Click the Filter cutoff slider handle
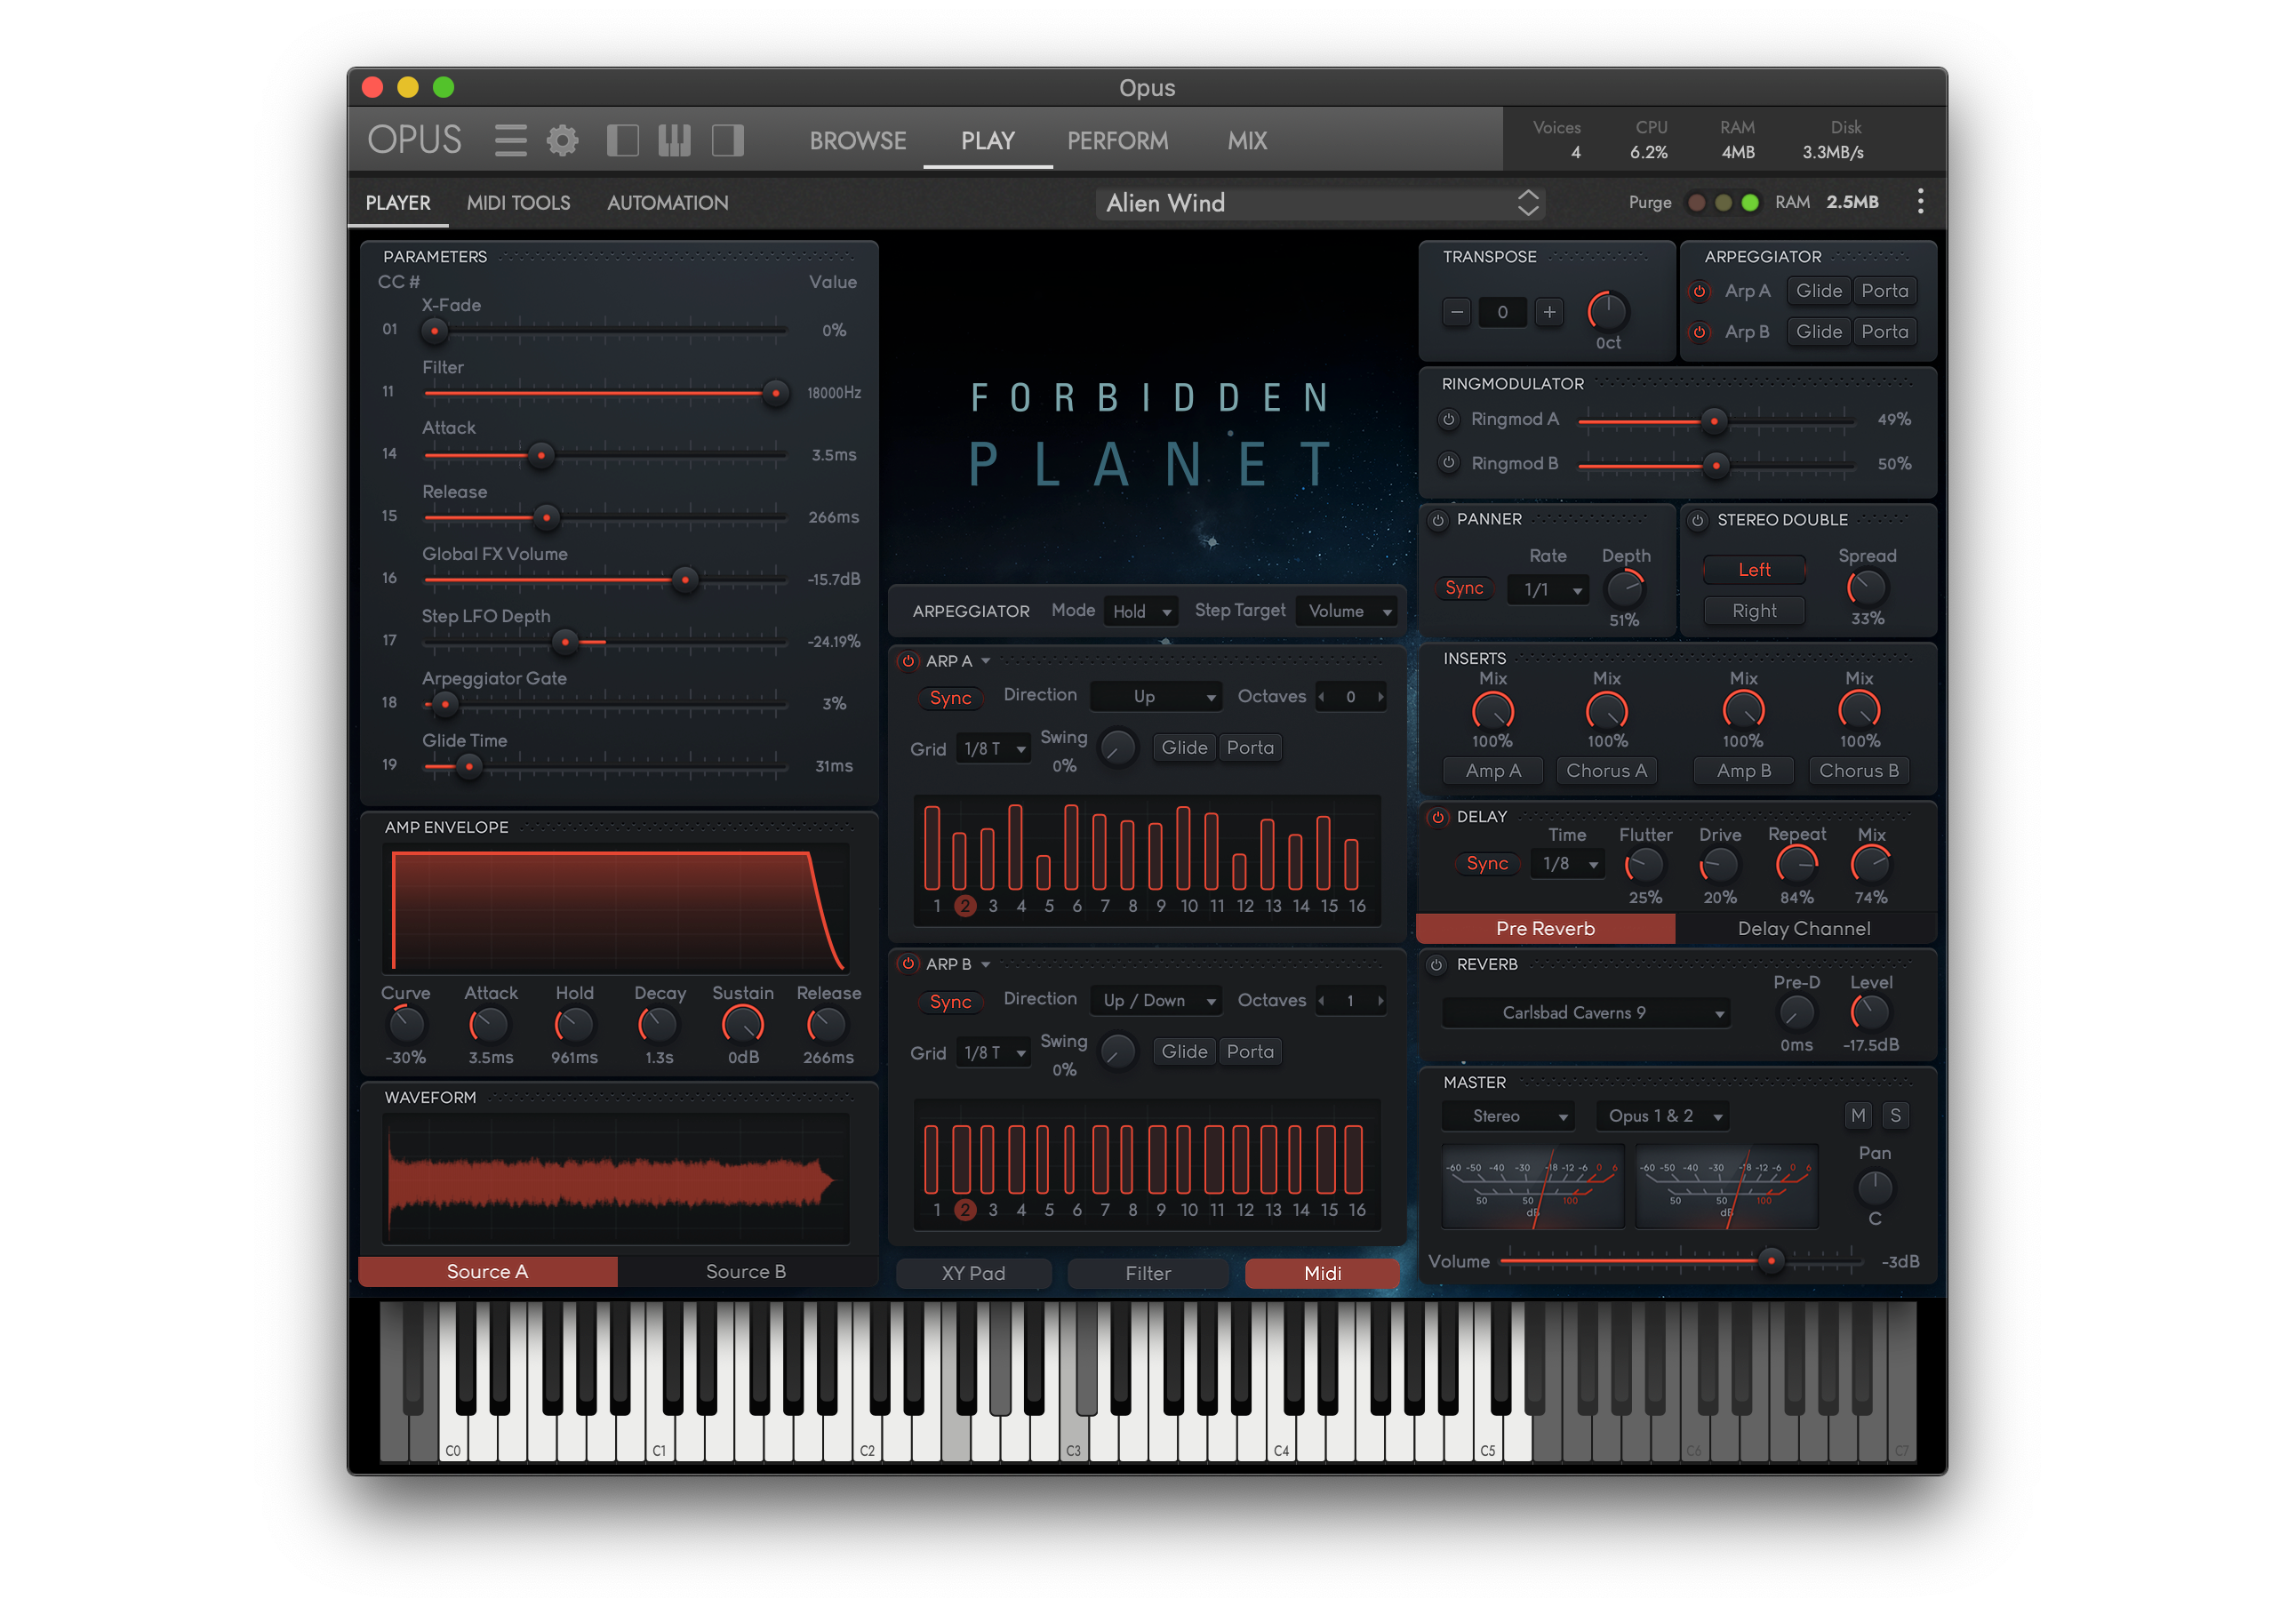This screenshot has width=2296, height=1607. [x=775, y=394]
